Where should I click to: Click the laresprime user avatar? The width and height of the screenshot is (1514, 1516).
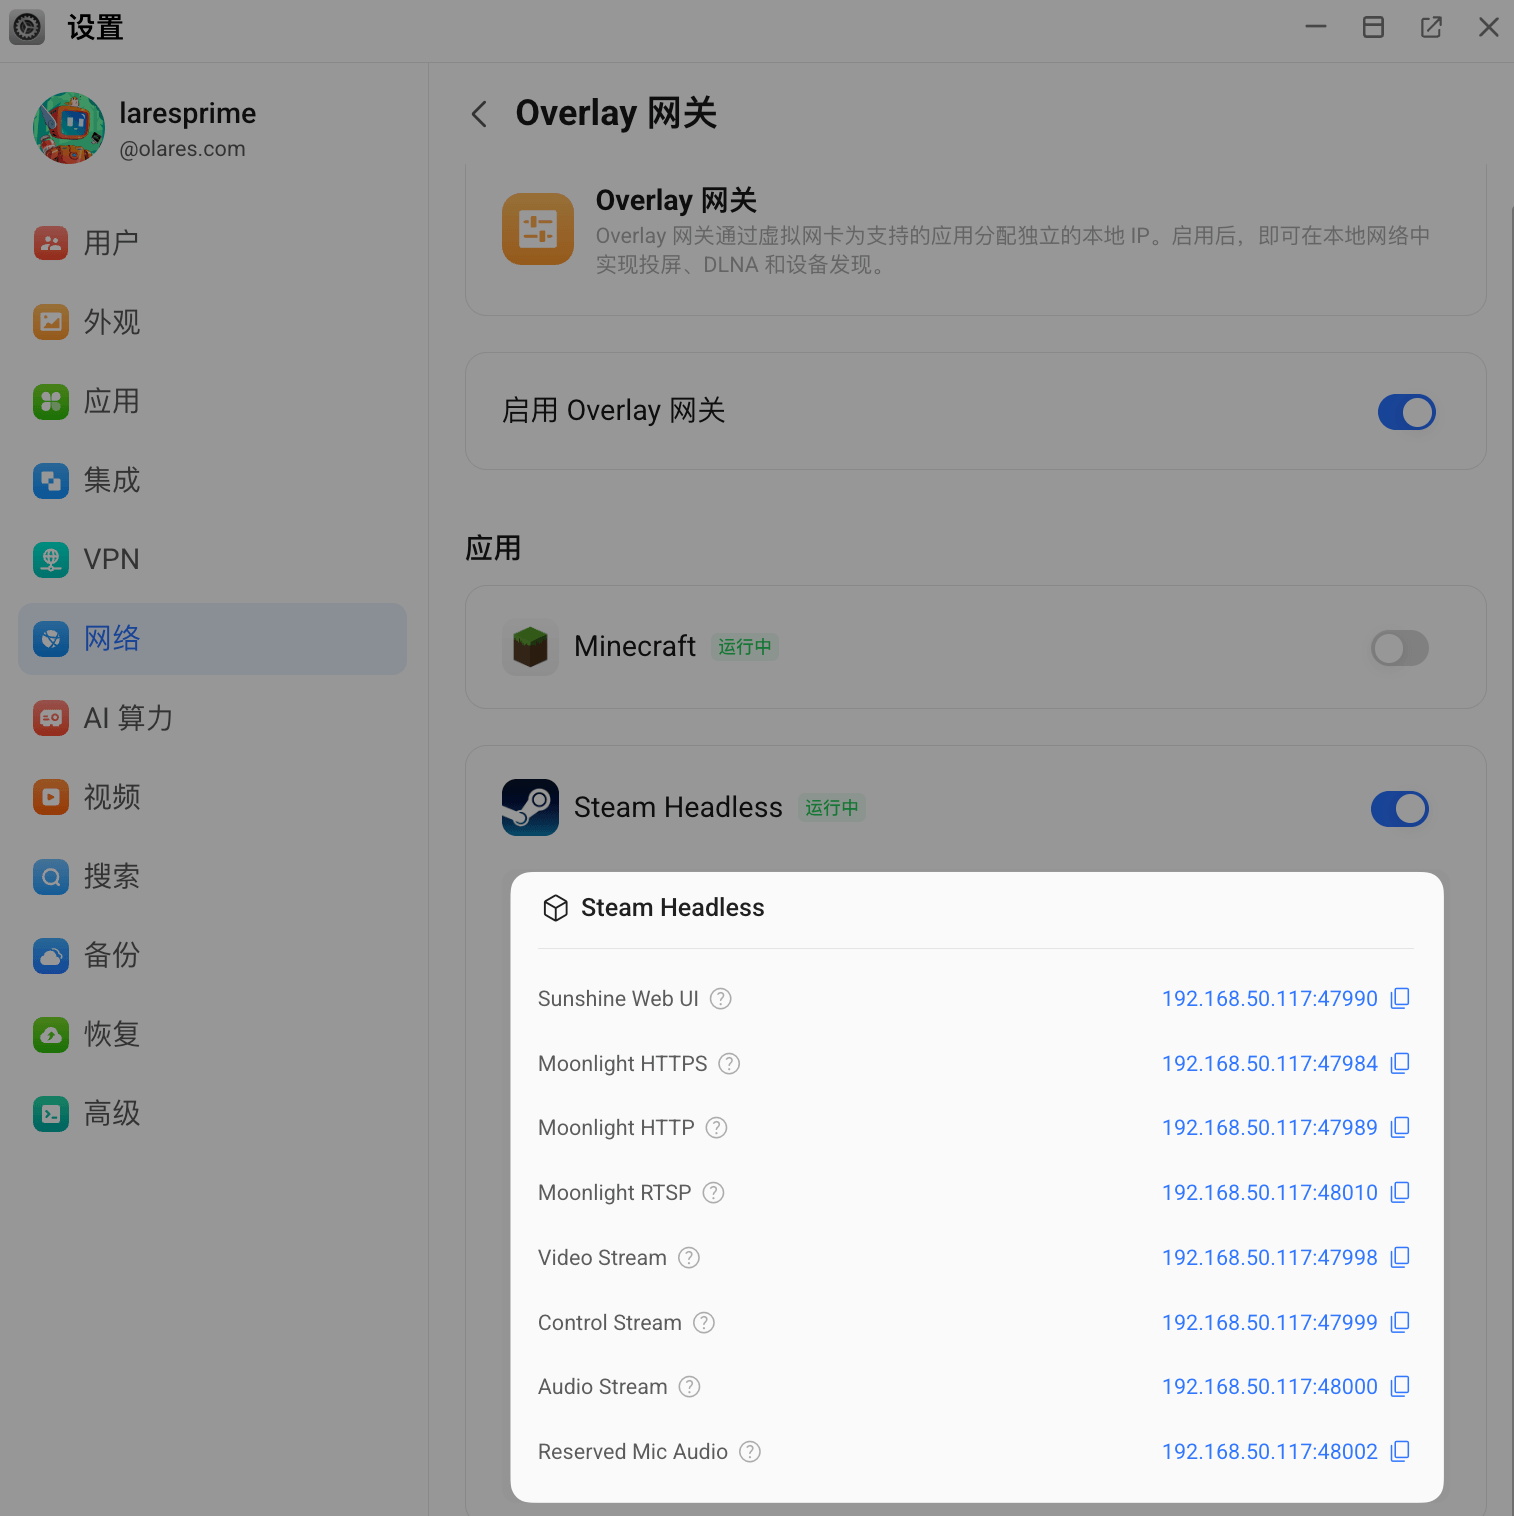(69, 128)
